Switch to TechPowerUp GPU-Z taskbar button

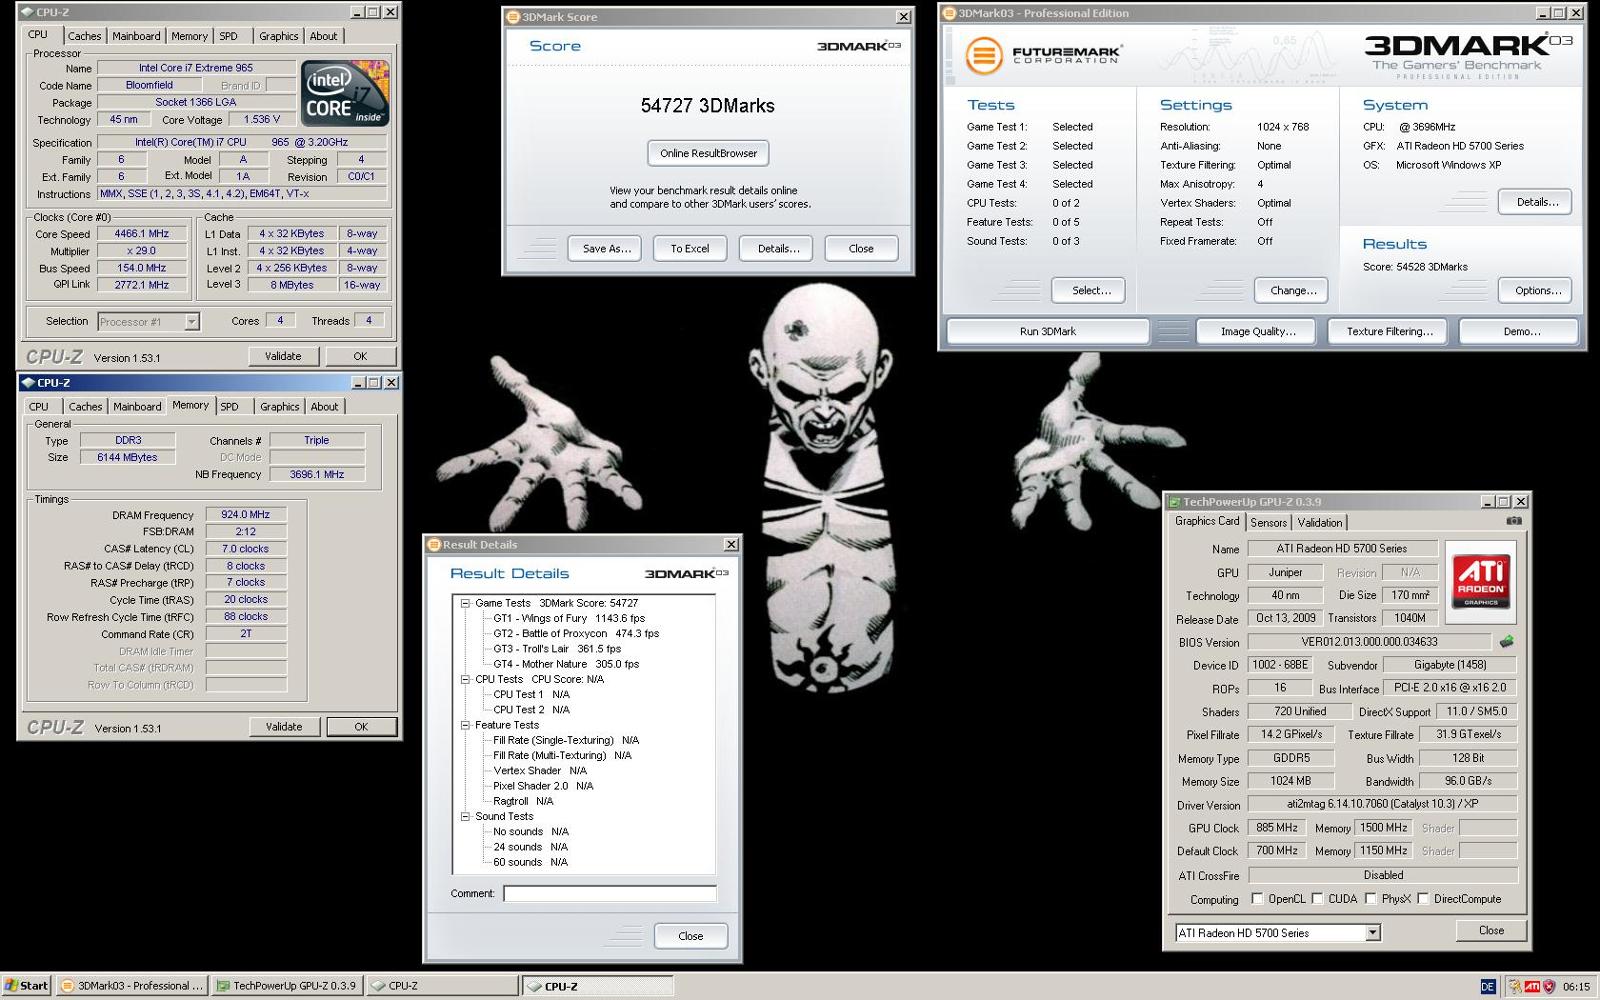point(287,986)
